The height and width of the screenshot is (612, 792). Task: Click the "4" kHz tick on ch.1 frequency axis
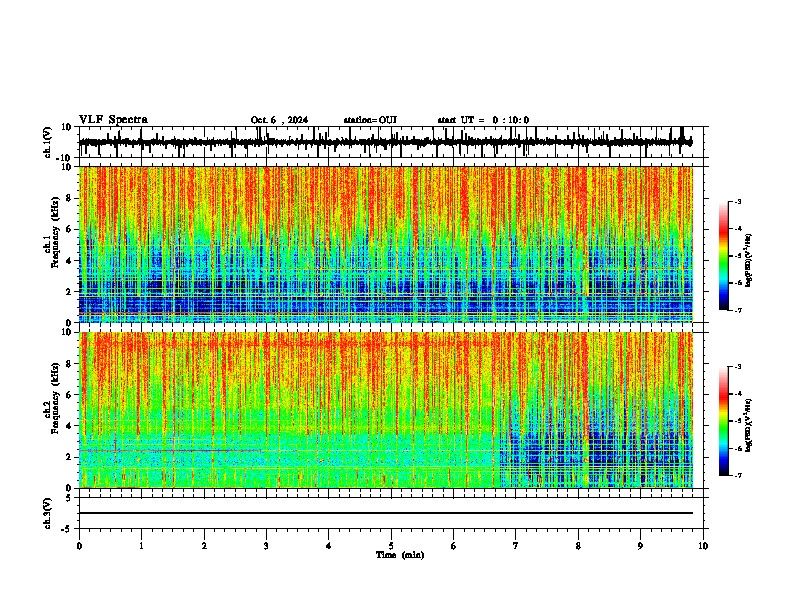69,261
